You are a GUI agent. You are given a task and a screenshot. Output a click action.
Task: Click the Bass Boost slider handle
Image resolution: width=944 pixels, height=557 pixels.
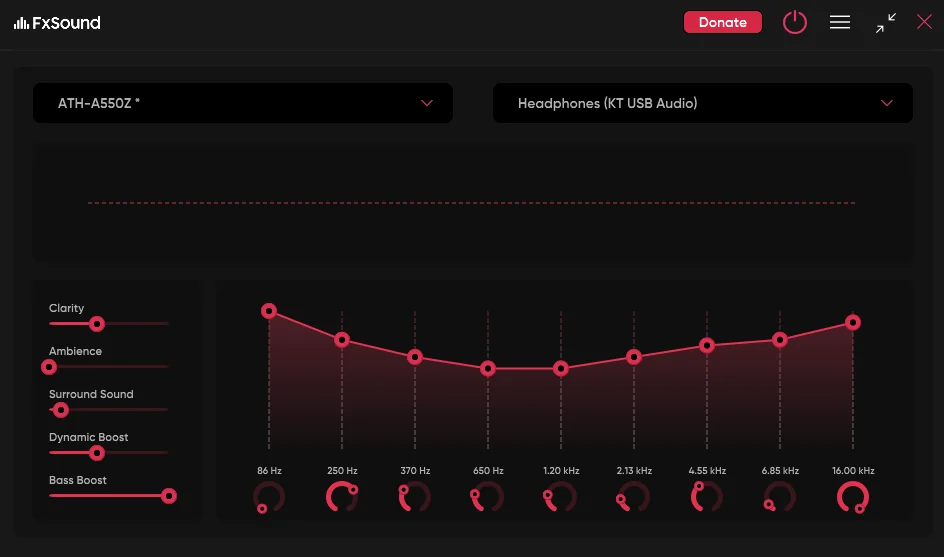pyautogui.click(x=169, y=496)
